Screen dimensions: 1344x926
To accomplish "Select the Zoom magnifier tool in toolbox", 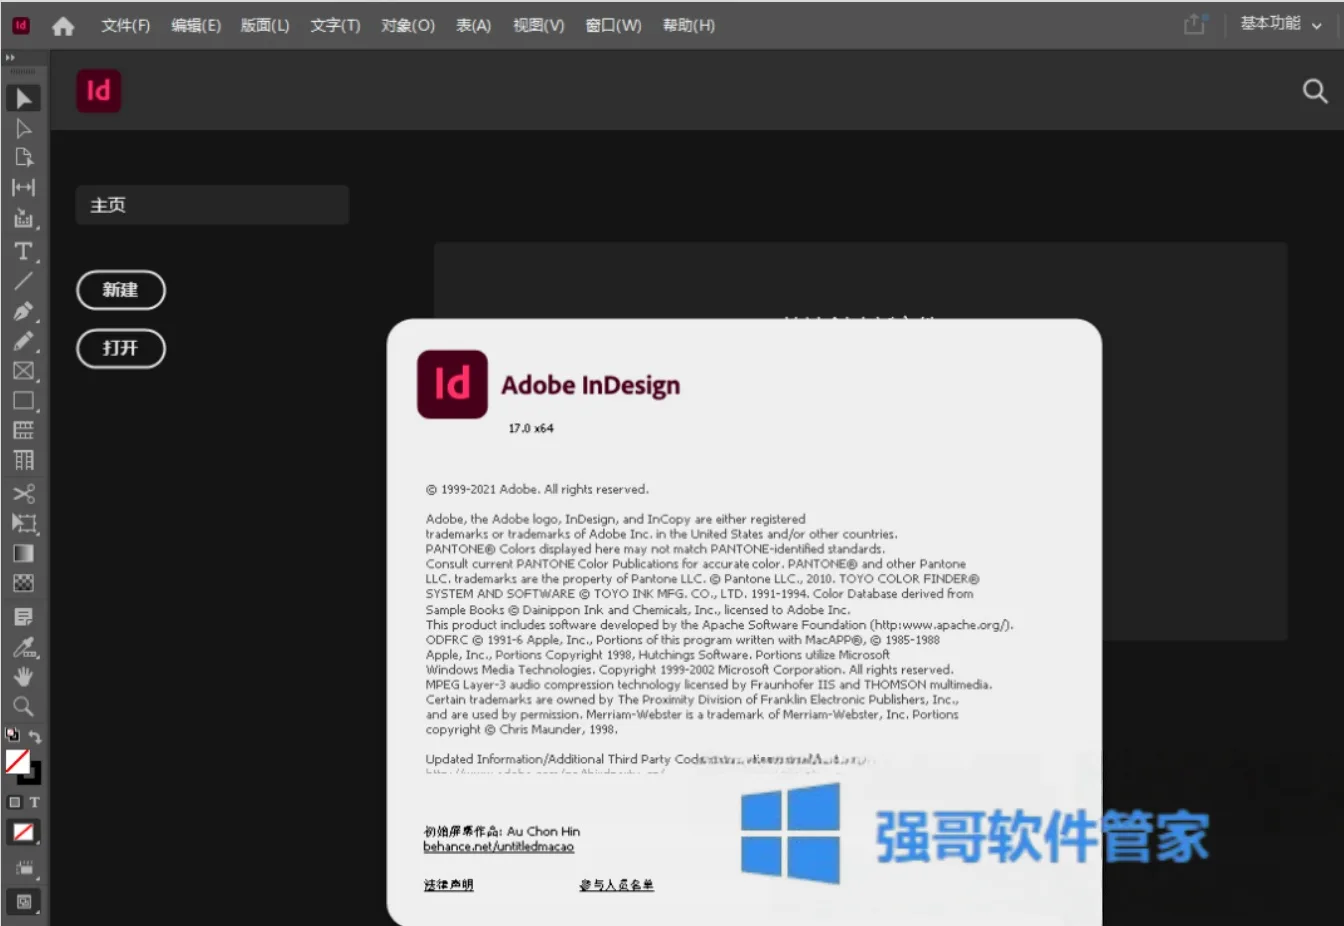I will (23, 707).
